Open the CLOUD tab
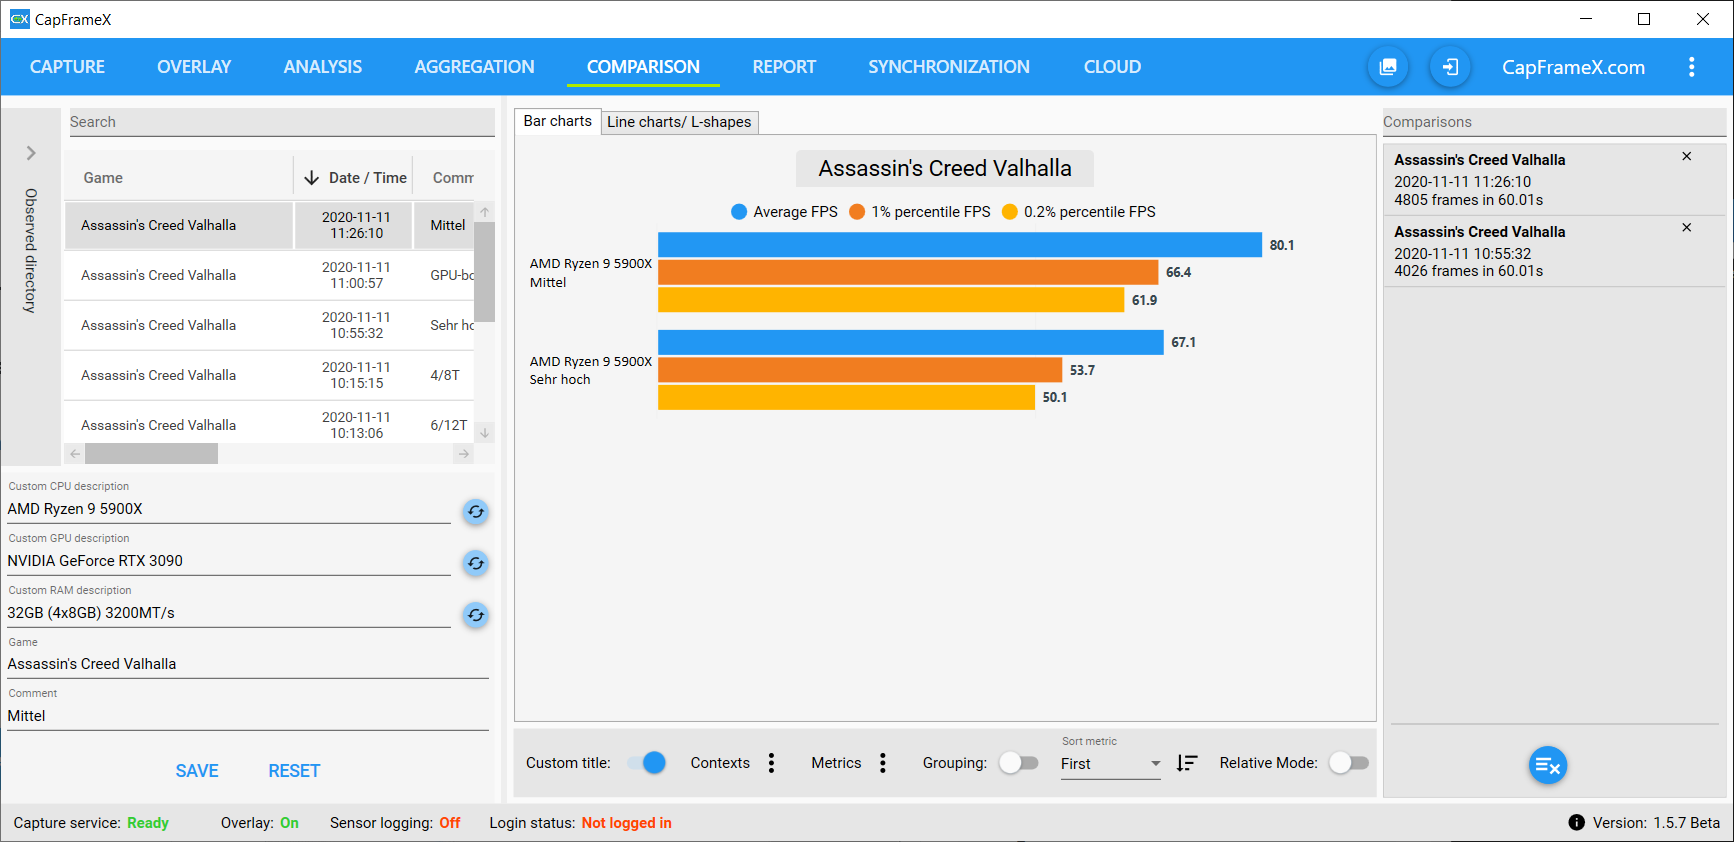1734x842 pixels. tap(1112, 67)
